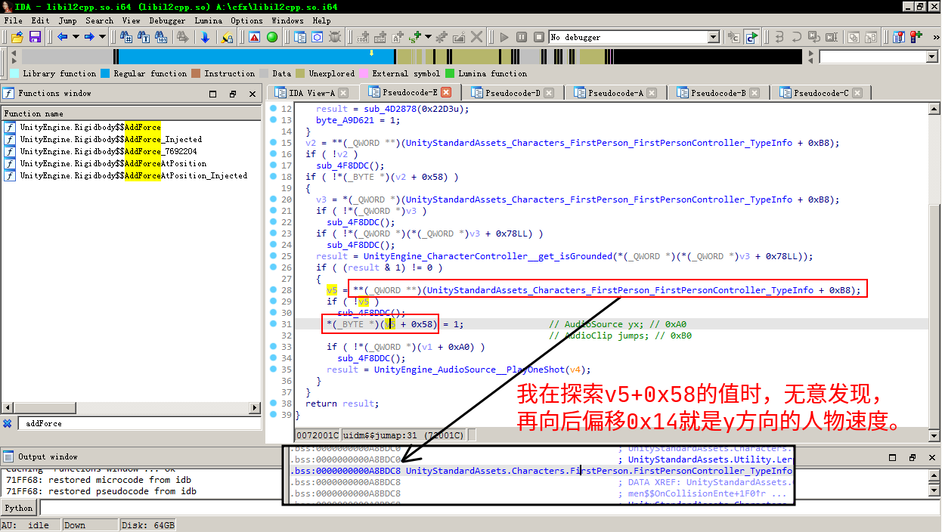Click the External symbol legend swatch
The height and width of the screenshot is (532, 942).
coord(363,74)
